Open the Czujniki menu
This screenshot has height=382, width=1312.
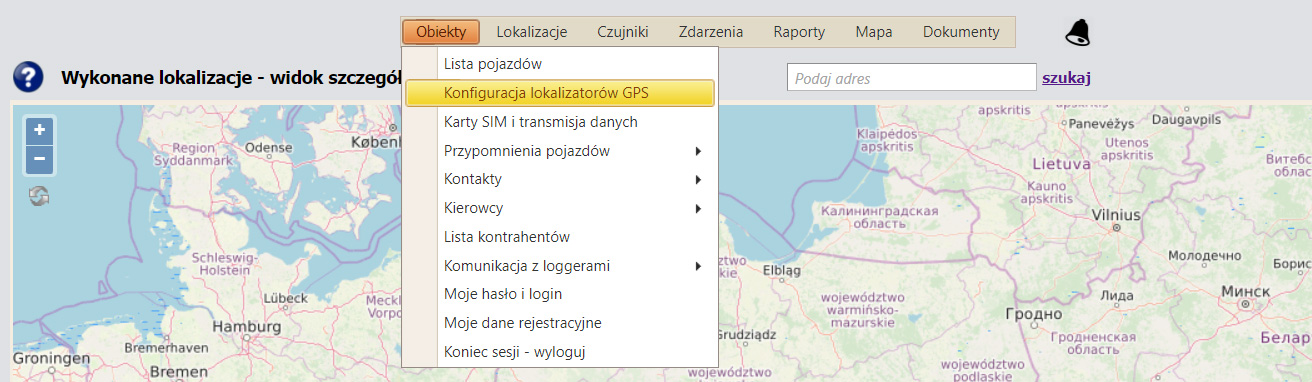click(623, 32)
